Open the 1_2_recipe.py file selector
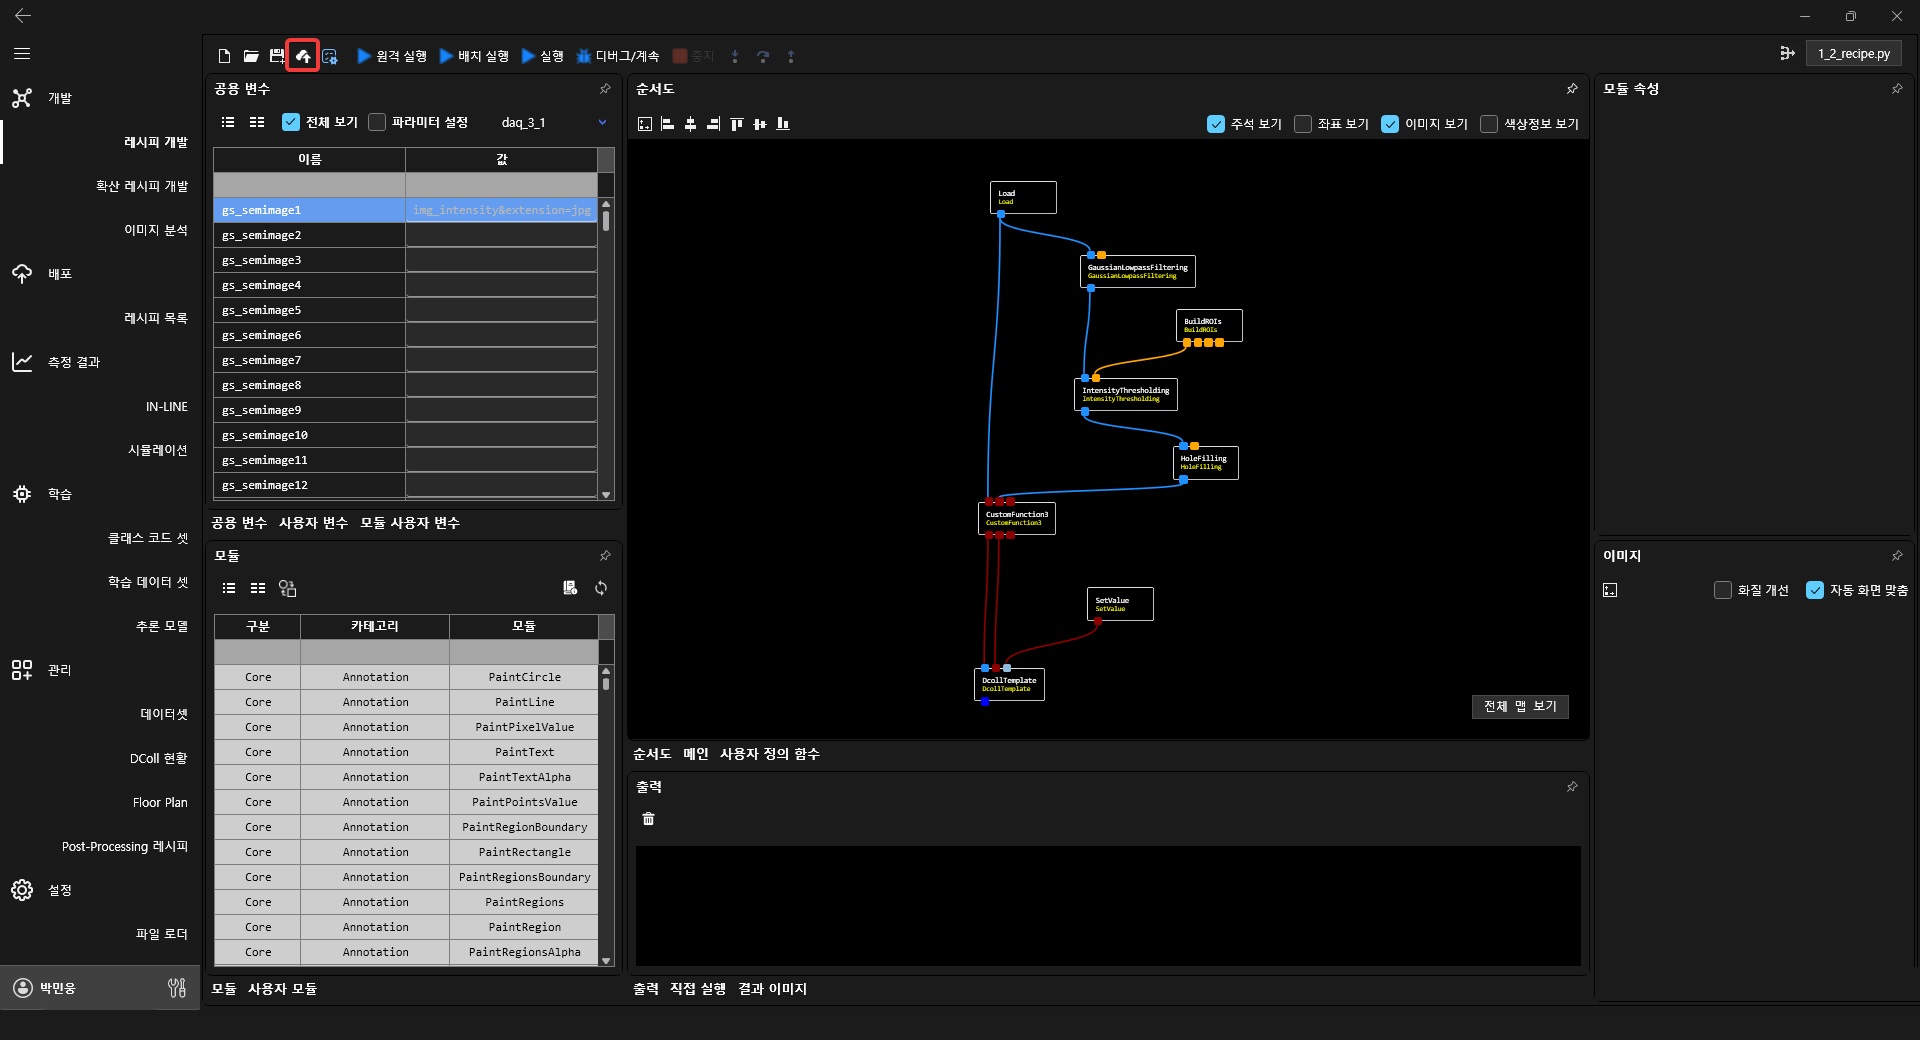 [x=1853, y=54]
